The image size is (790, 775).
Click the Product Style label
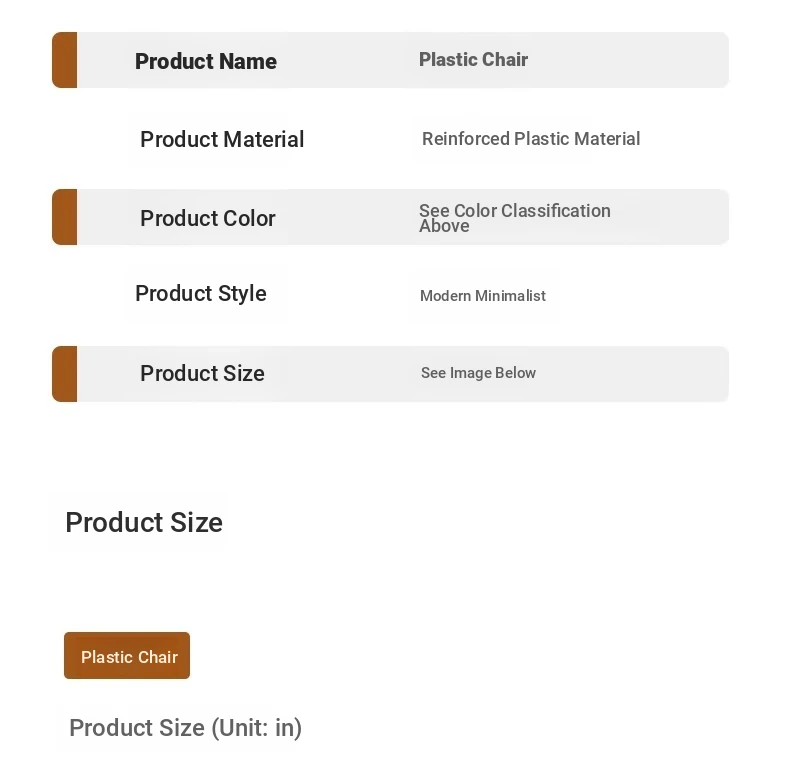[x=200, y=293]
